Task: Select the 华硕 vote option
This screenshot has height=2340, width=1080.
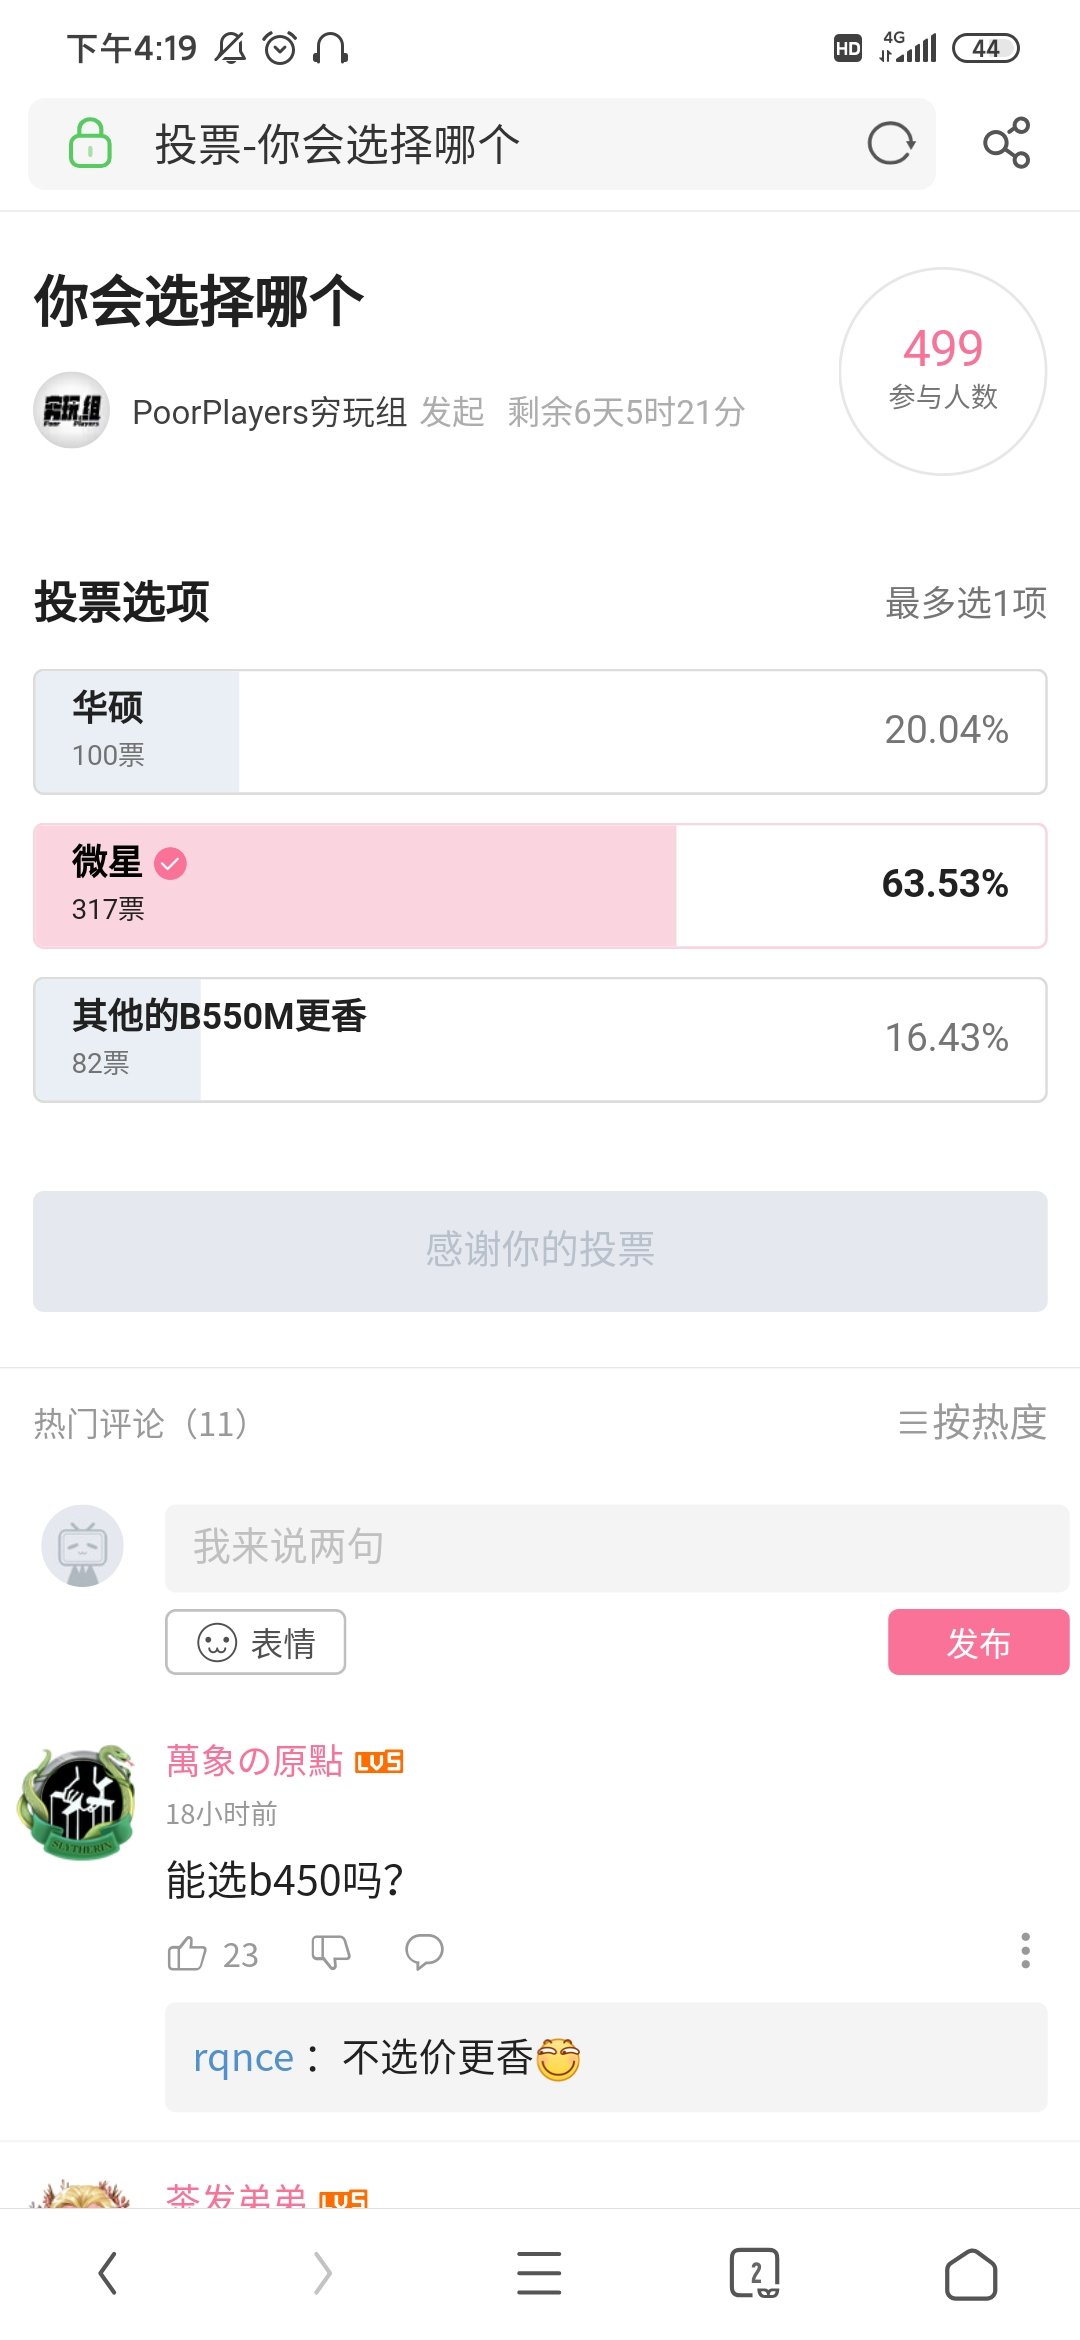Action: (540, 732)
